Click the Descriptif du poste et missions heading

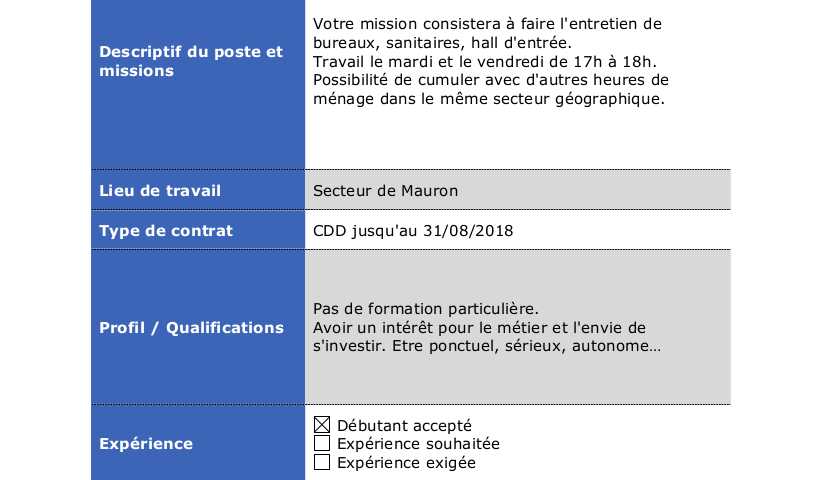coord(191,61)
